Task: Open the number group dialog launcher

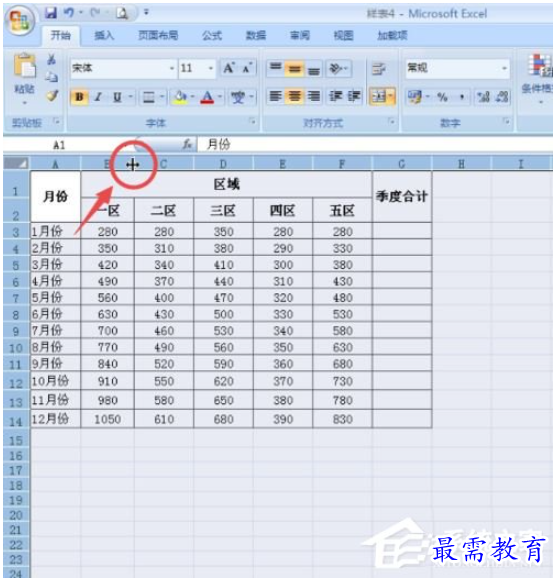Action: tap(506, 121)
